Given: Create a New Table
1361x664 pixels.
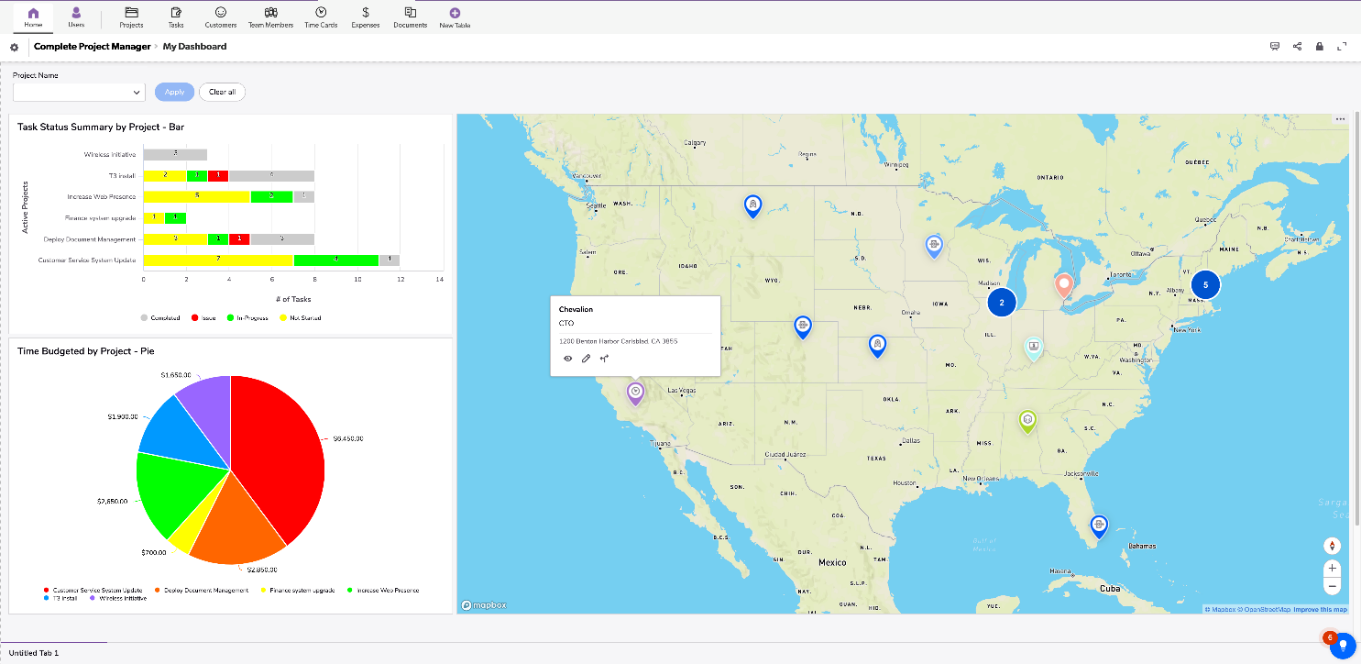Looking at the screenshot, I should point(455,16).
